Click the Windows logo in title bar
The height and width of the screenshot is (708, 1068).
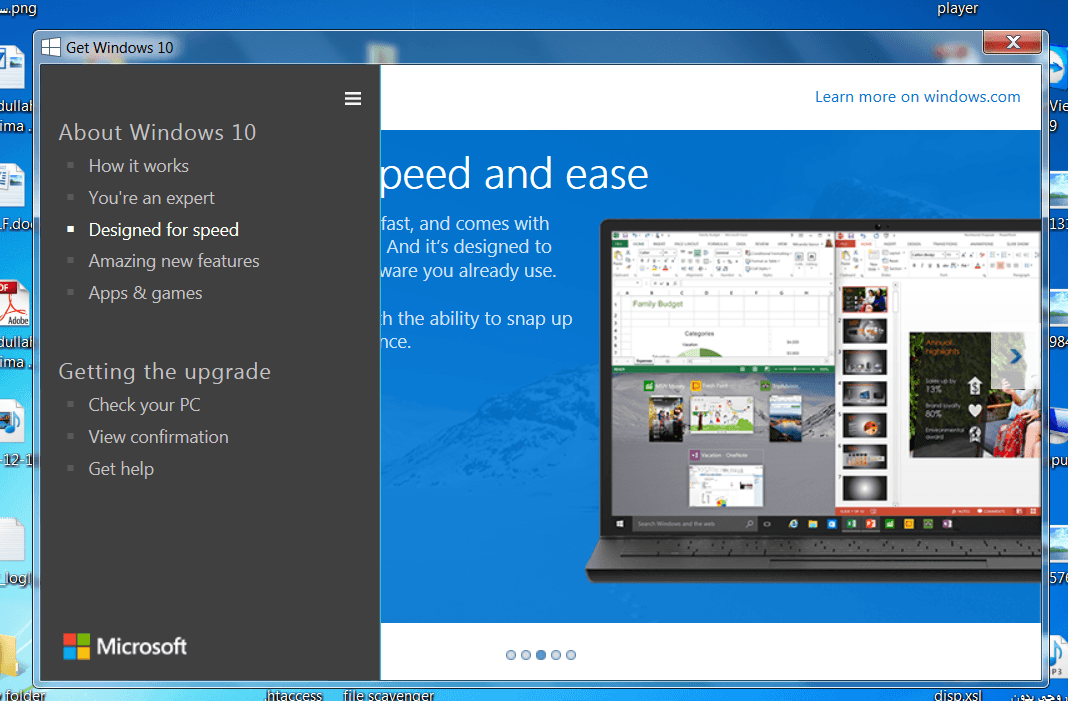[50, 47]
